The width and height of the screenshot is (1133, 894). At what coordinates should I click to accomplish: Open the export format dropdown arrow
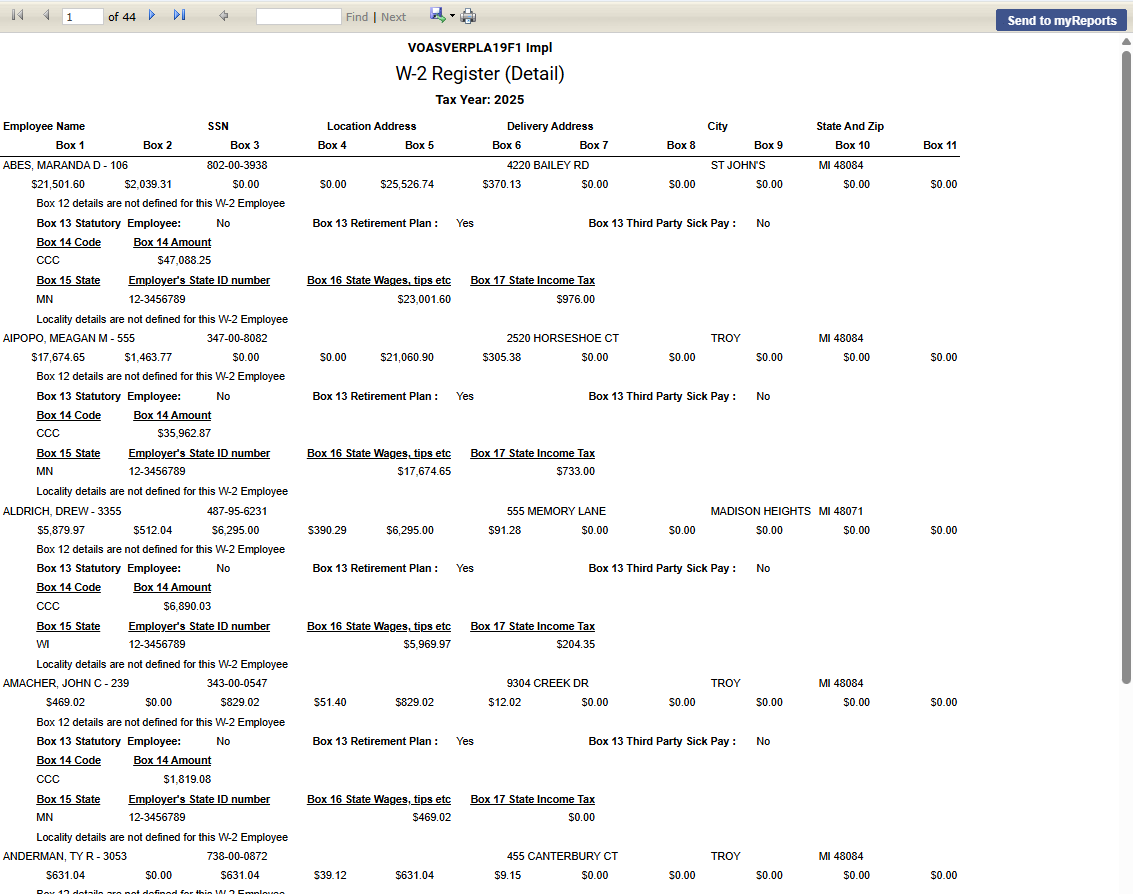click(452, 16)
